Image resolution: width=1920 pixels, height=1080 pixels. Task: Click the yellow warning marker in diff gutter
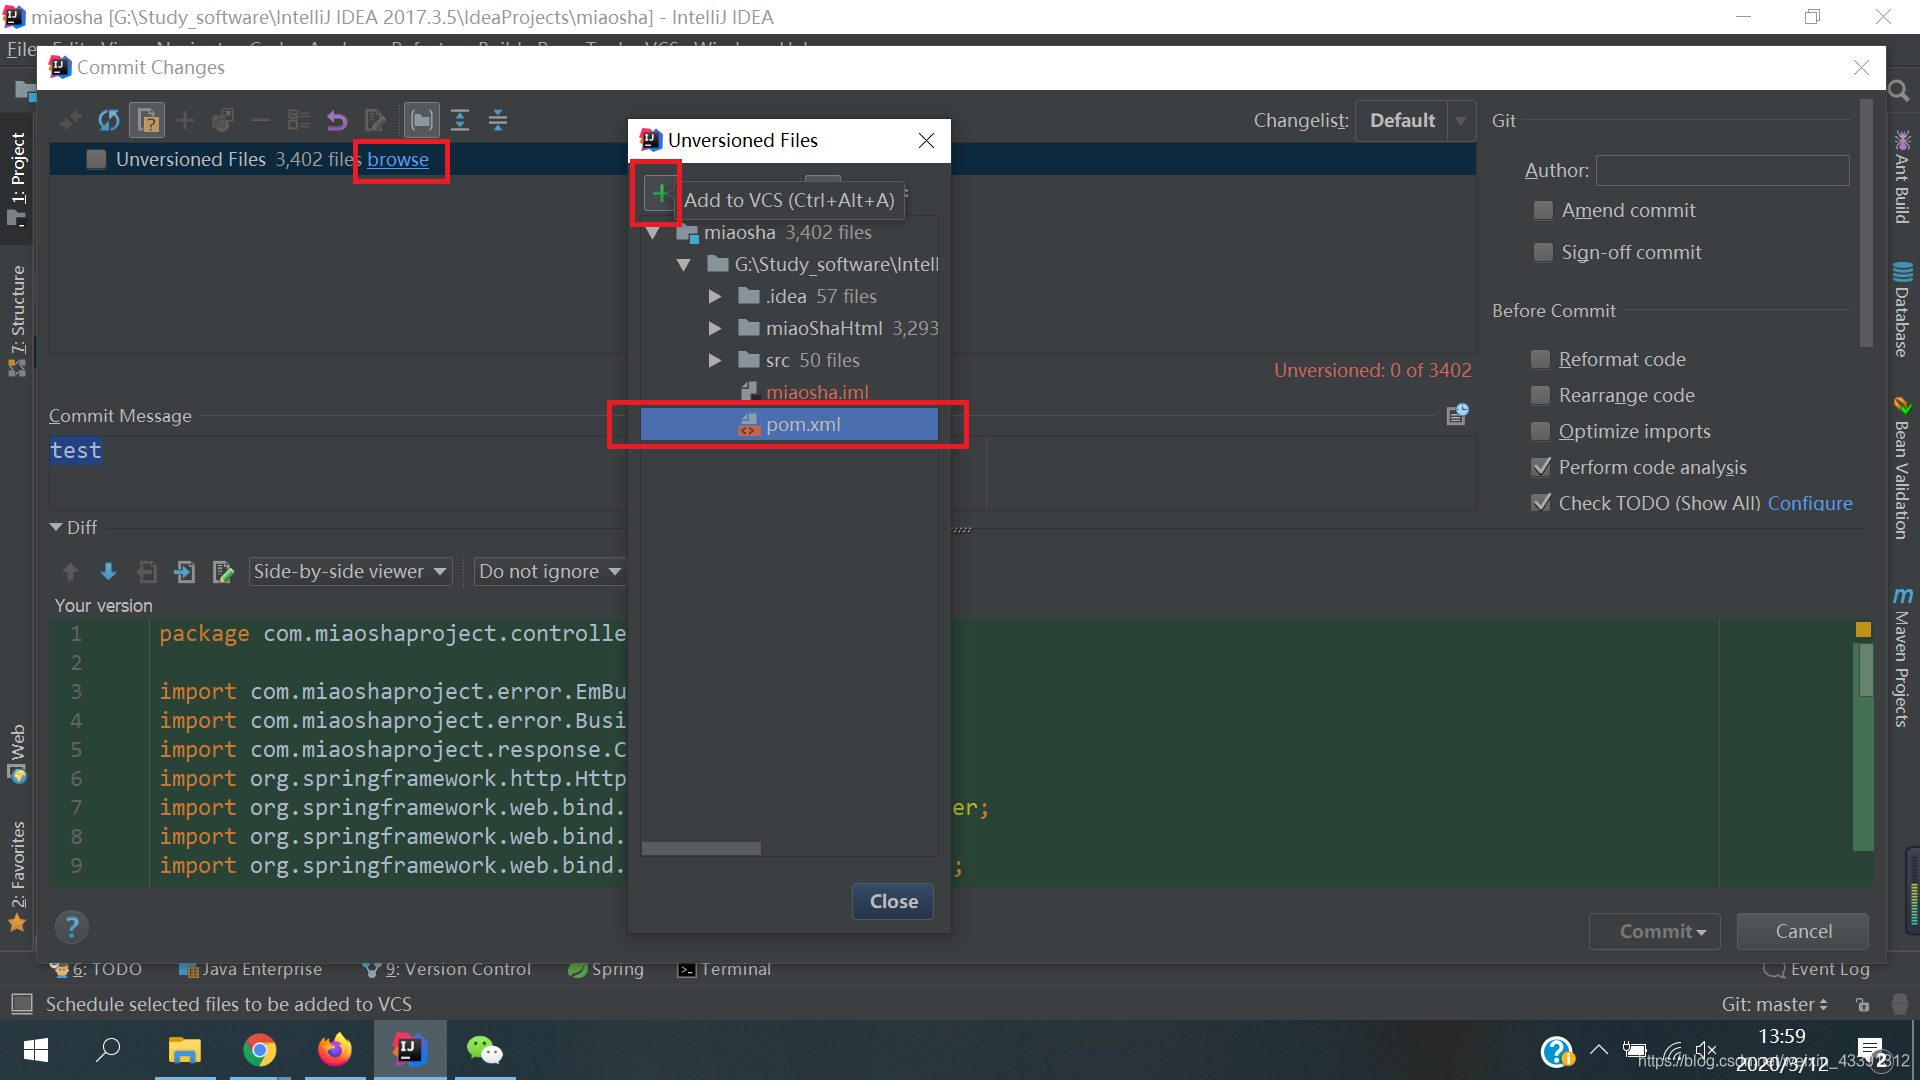[1863, 629]
